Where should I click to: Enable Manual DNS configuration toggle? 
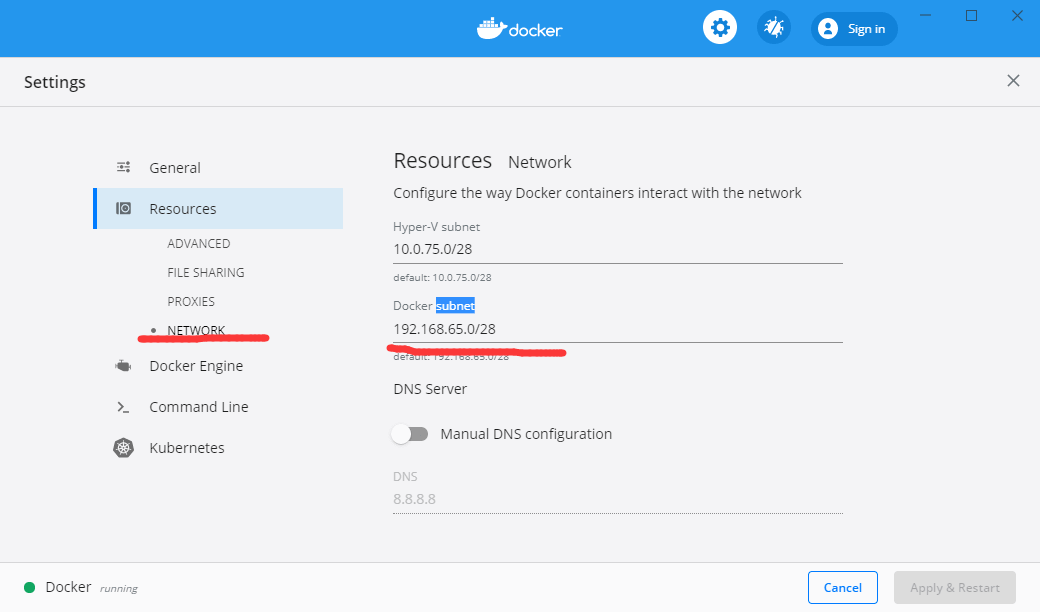pyautogui.click(x=410, y=434)
